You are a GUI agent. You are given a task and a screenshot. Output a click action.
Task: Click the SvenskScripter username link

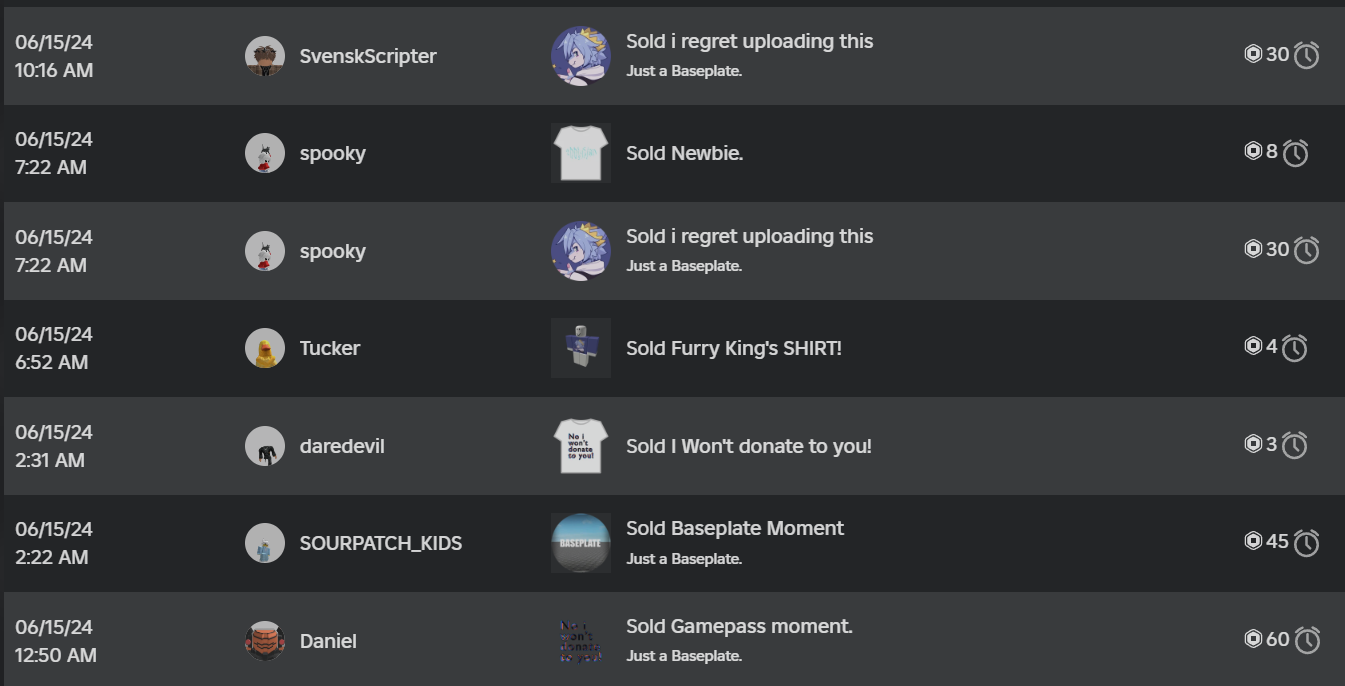pyautogui.click(x=368, y=57)
